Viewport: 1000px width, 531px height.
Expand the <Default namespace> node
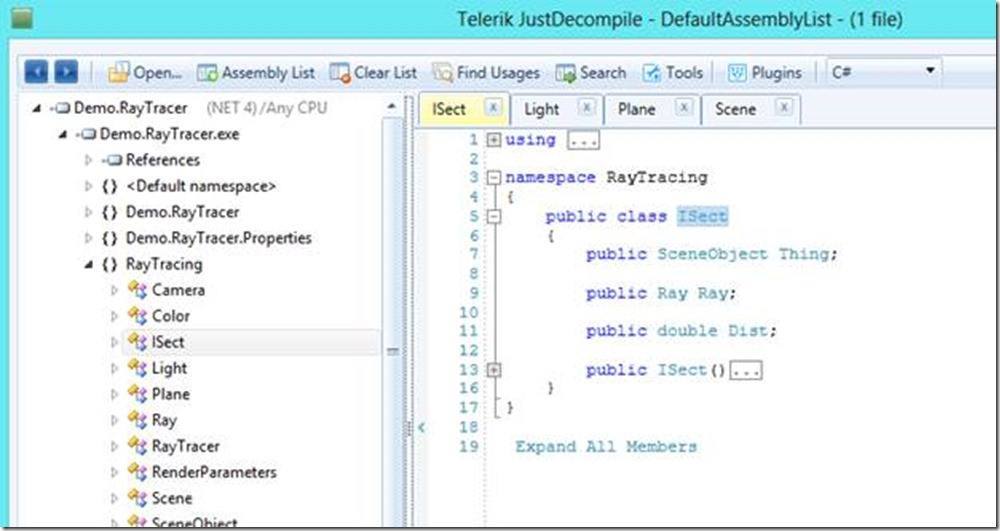coord(89,186)
